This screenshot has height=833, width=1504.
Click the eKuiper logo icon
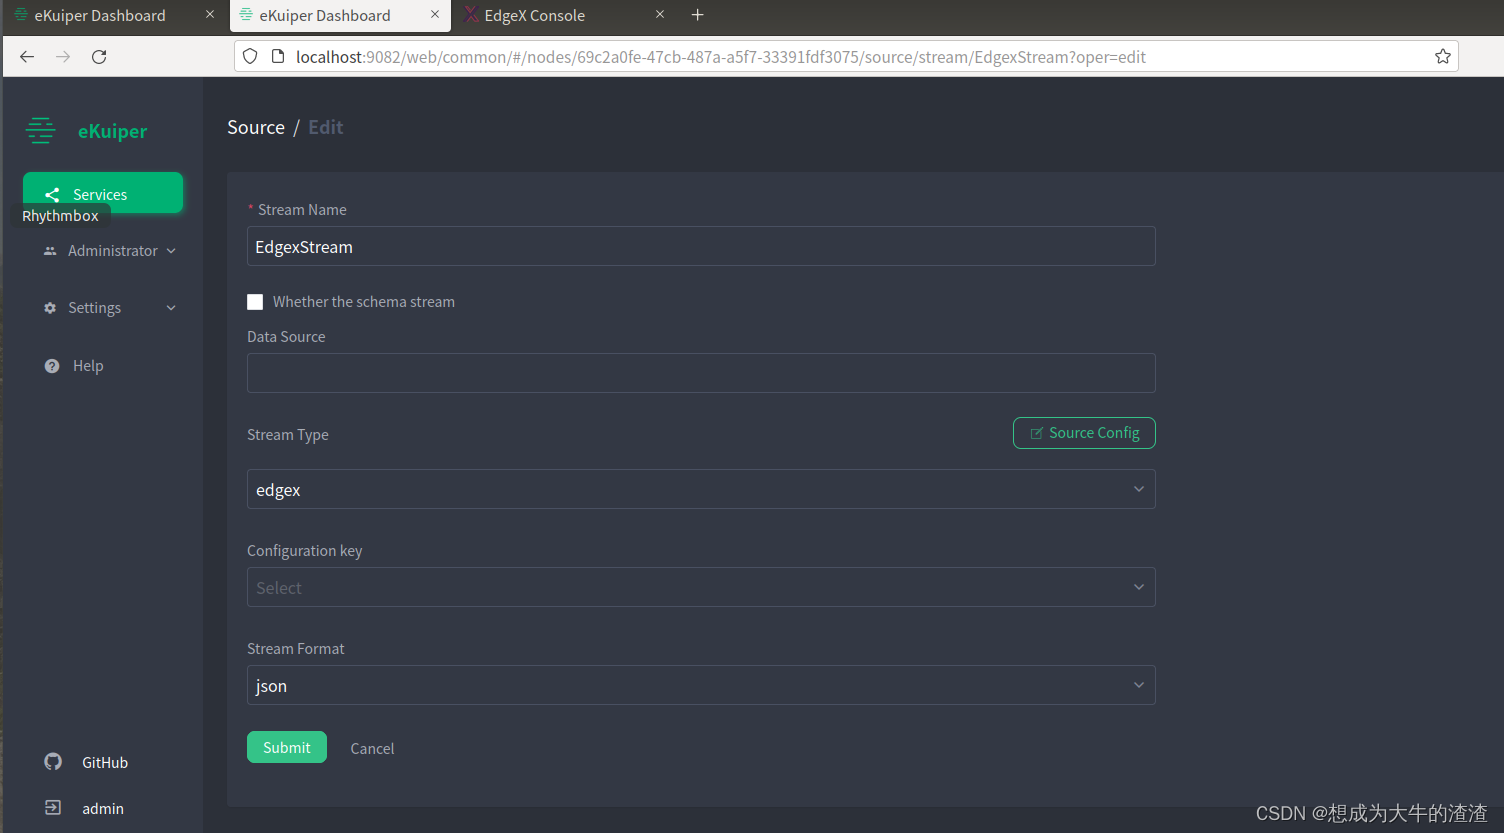pyautogui.click(x=41, y=130)
